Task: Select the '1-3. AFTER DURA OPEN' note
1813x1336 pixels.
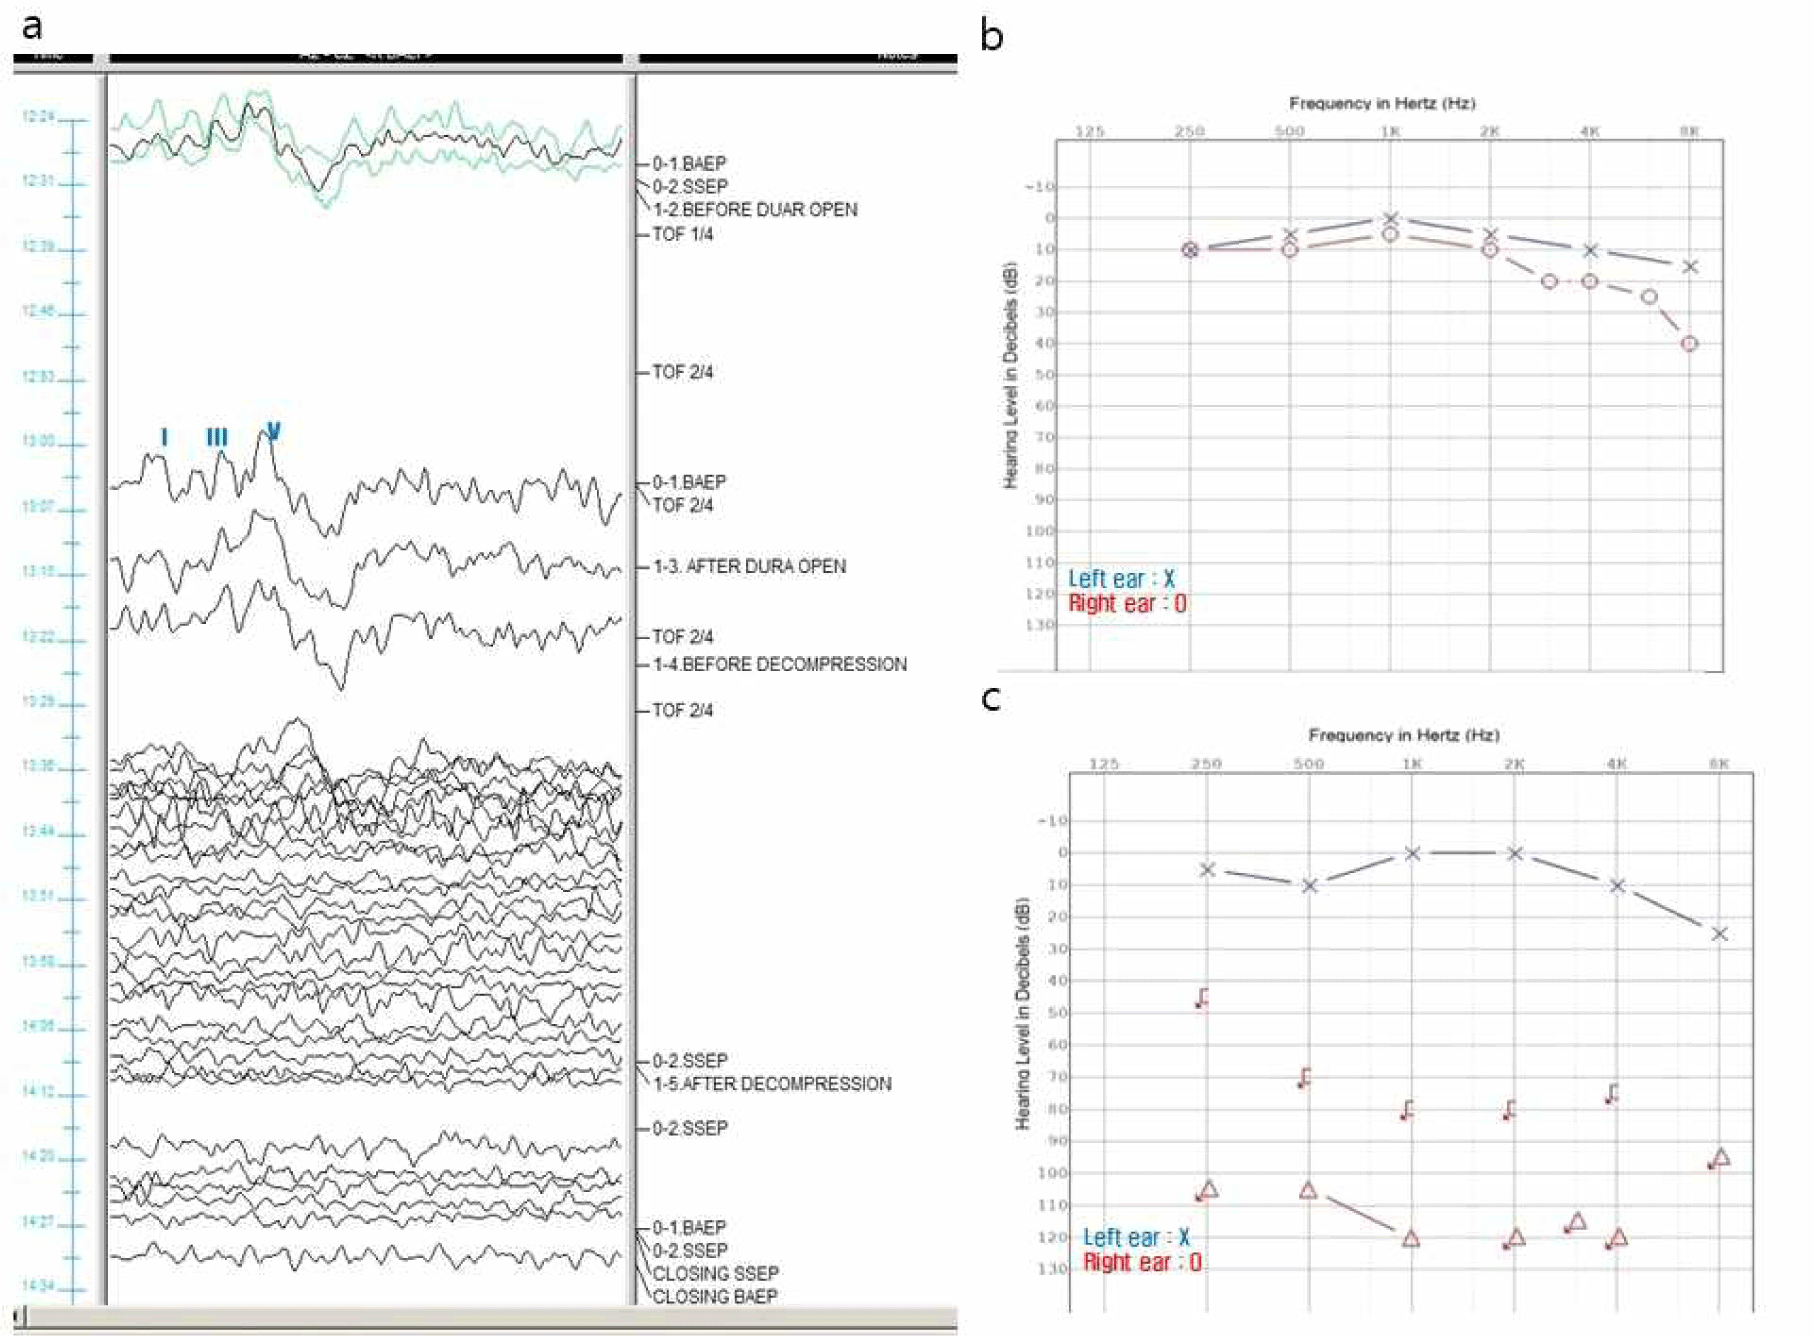Action: 750,566
